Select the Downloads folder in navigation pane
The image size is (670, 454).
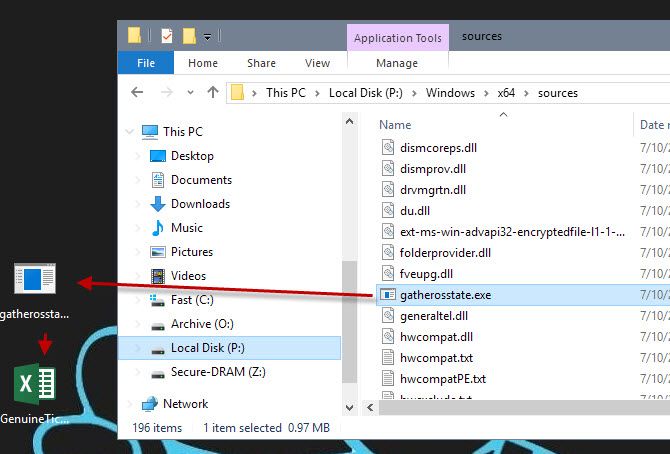(199, 204)
